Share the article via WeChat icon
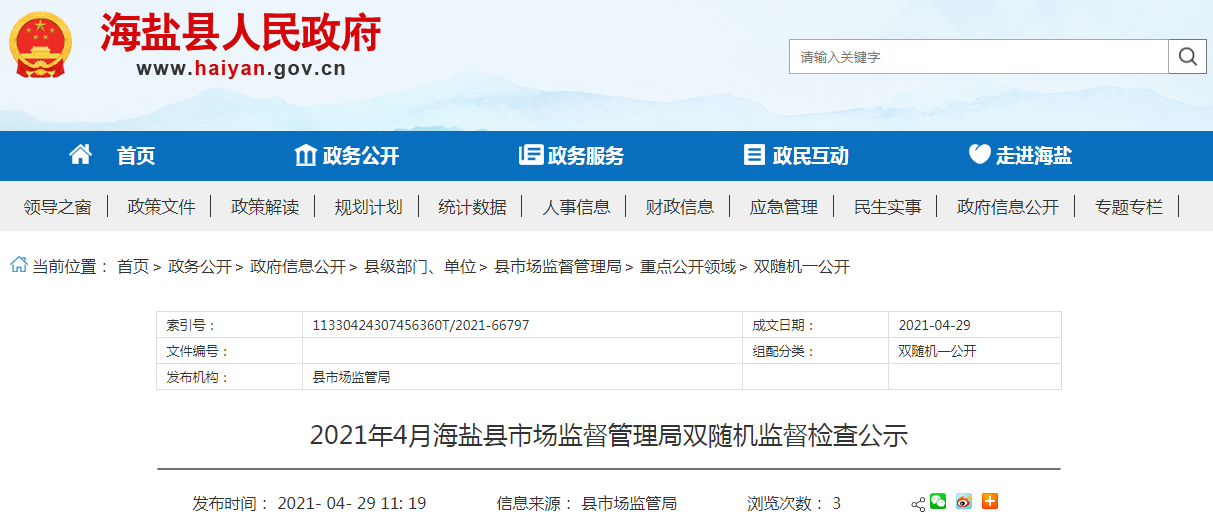 (x=937, y=502)
